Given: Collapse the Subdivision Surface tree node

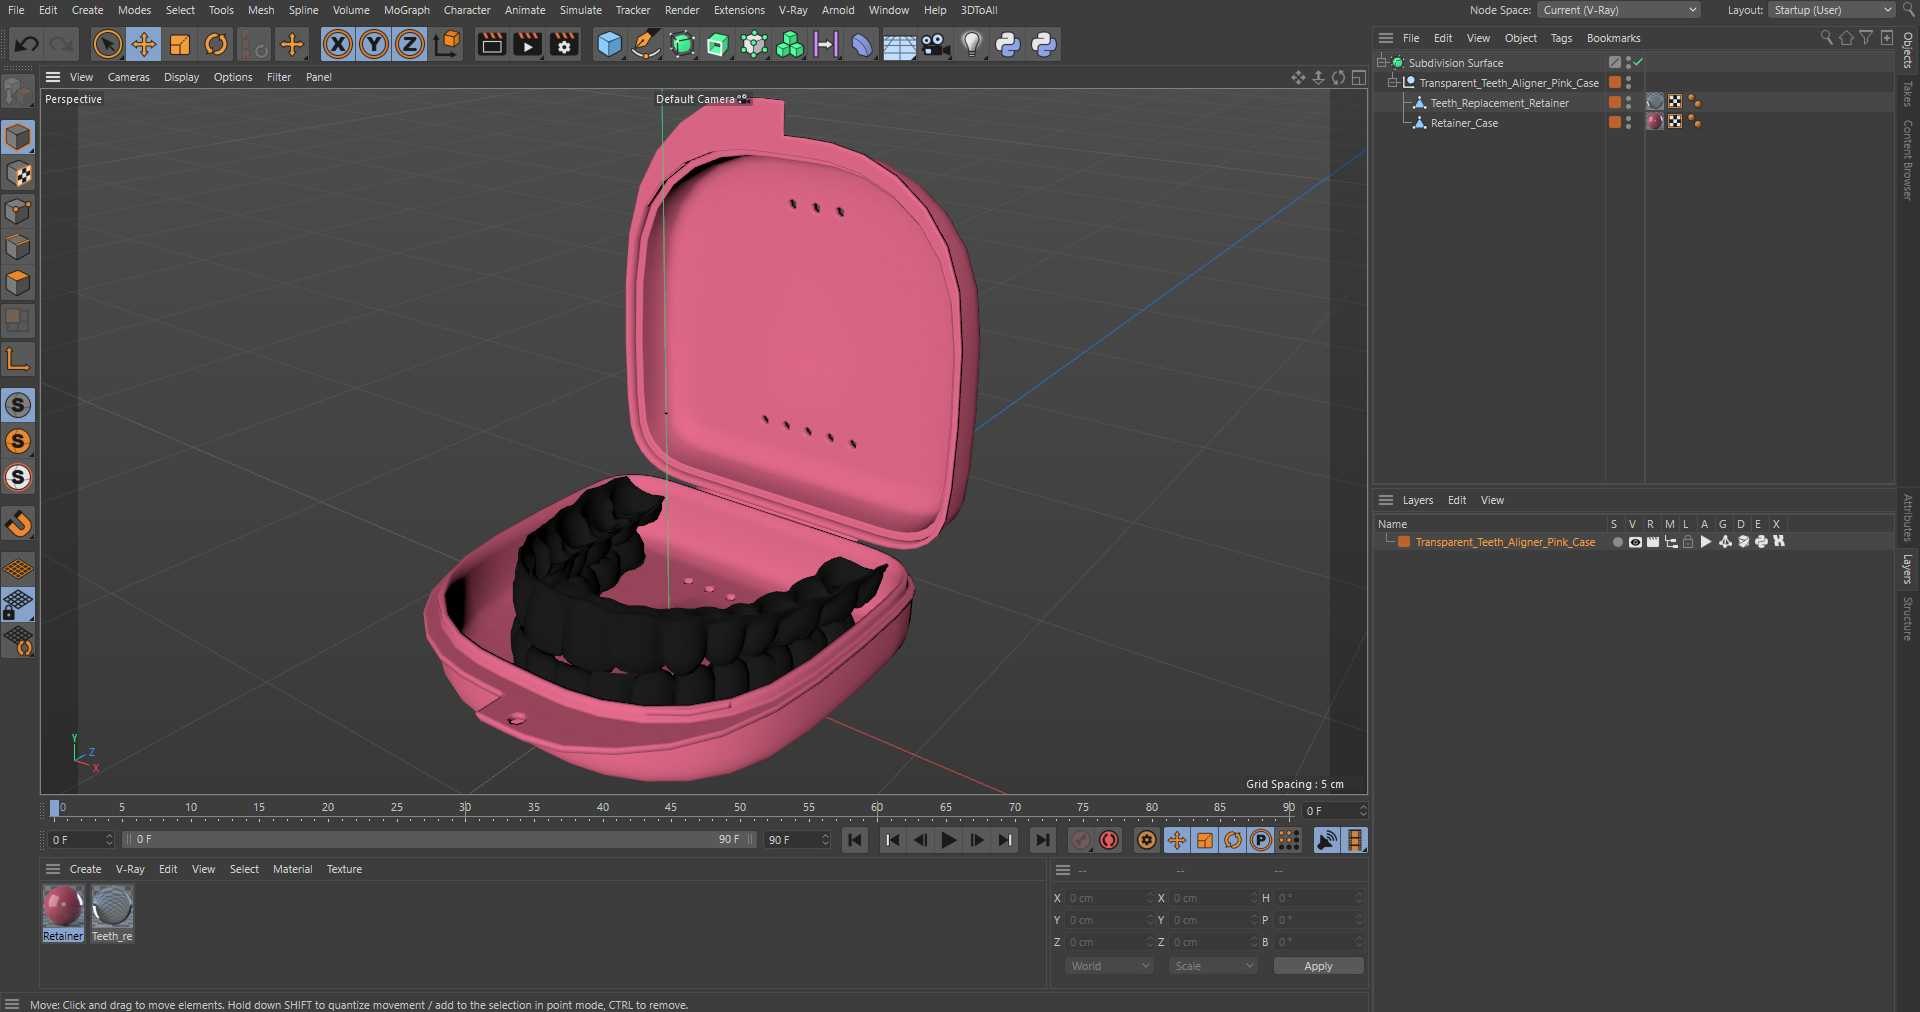Looking at the screenshot, I should point(1382,62).
